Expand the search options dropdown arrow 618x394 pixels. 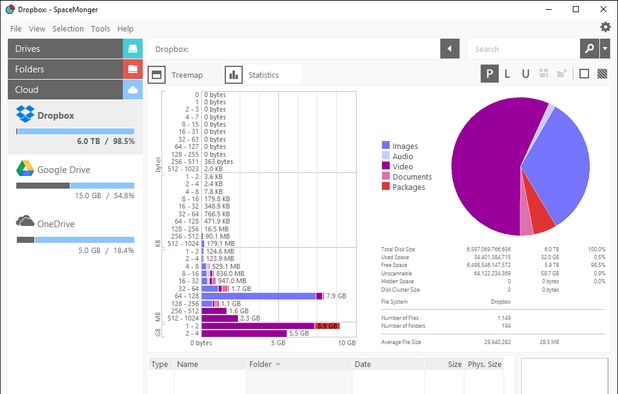pyautogui.click(x=605, y=49)
